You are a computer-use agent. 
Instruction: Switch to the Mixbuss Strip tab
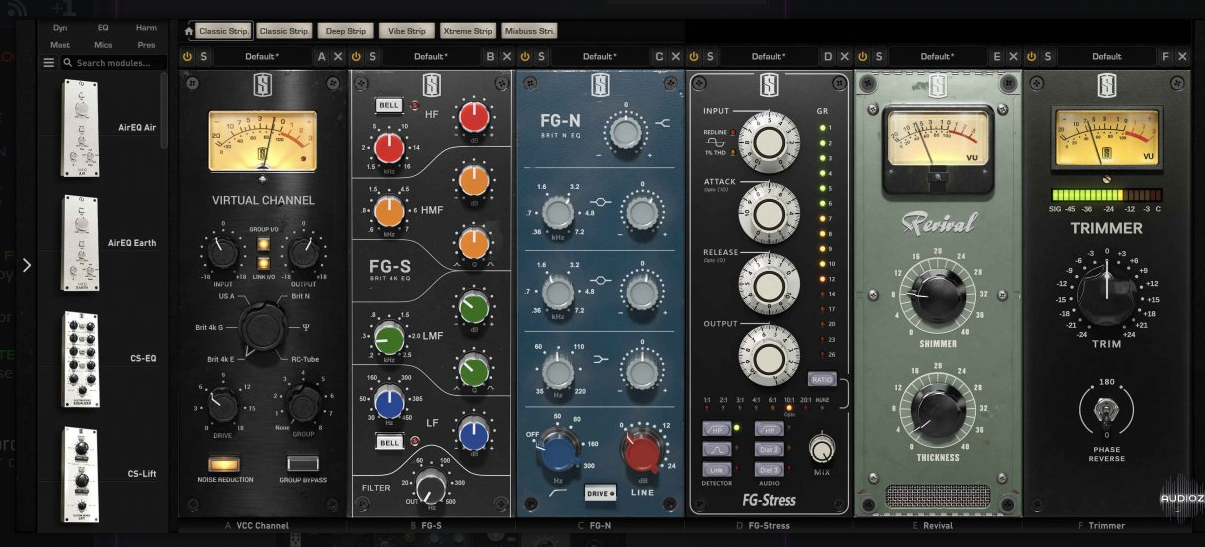(x=529, y=32)
